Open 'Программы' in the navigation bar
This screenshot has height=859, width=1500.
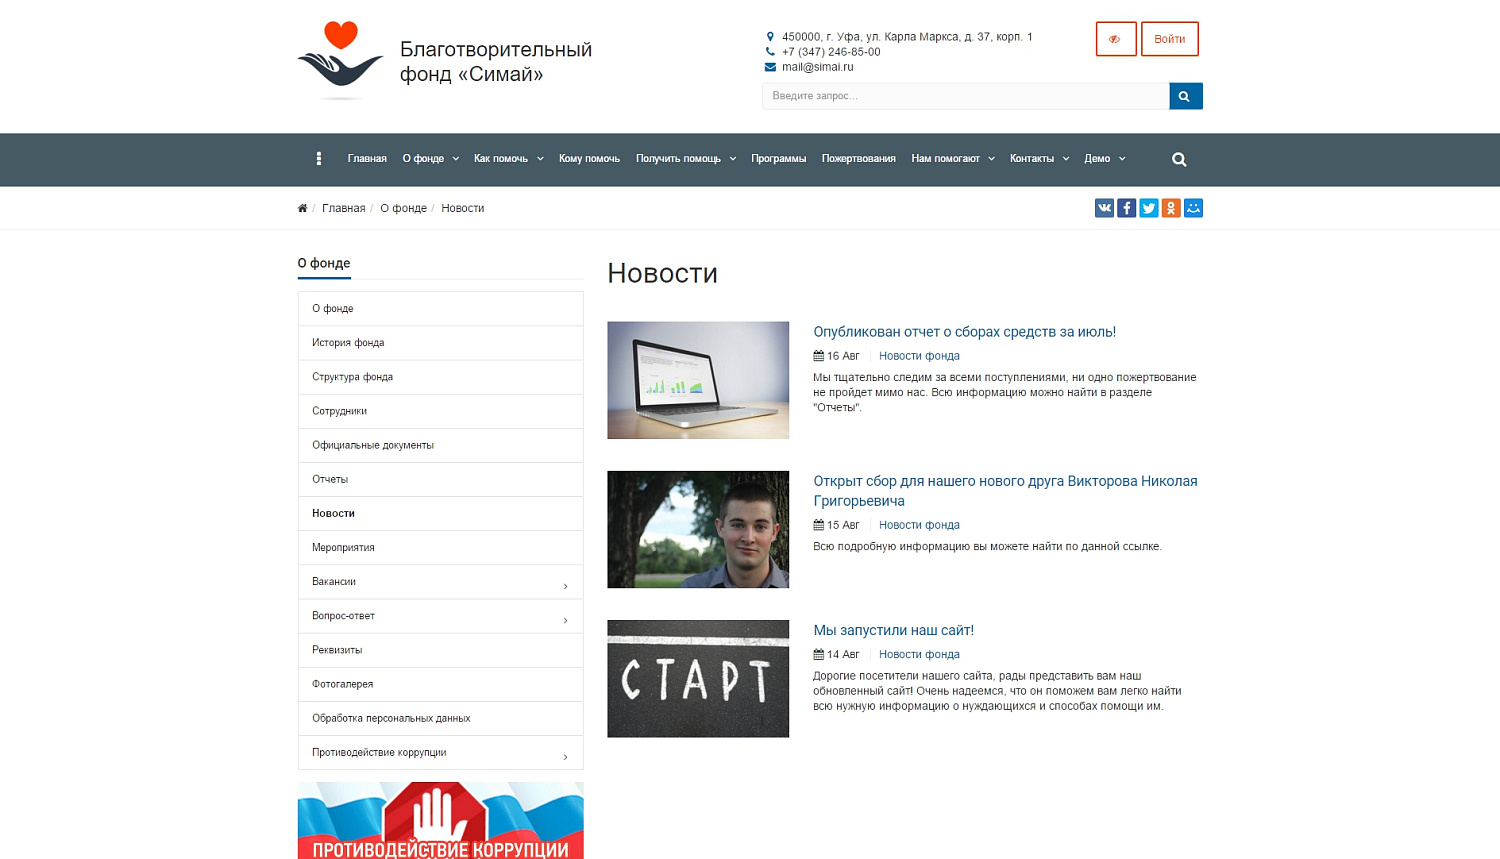click(778, 159)
